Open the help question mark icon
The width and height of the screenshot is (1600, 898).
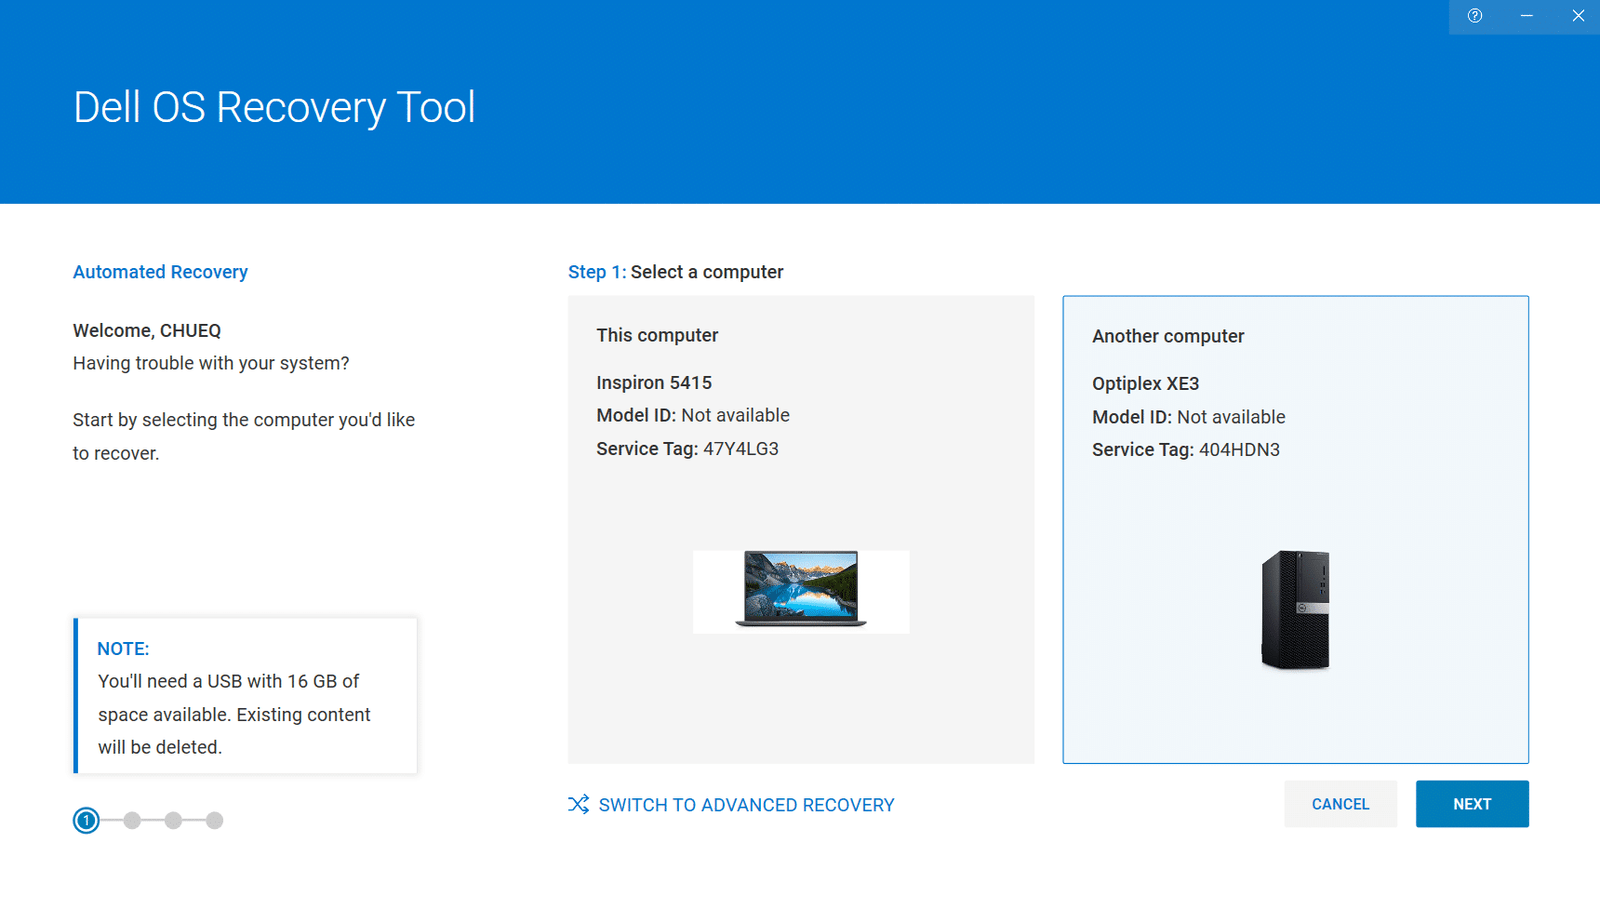(x=1474, y=16)
